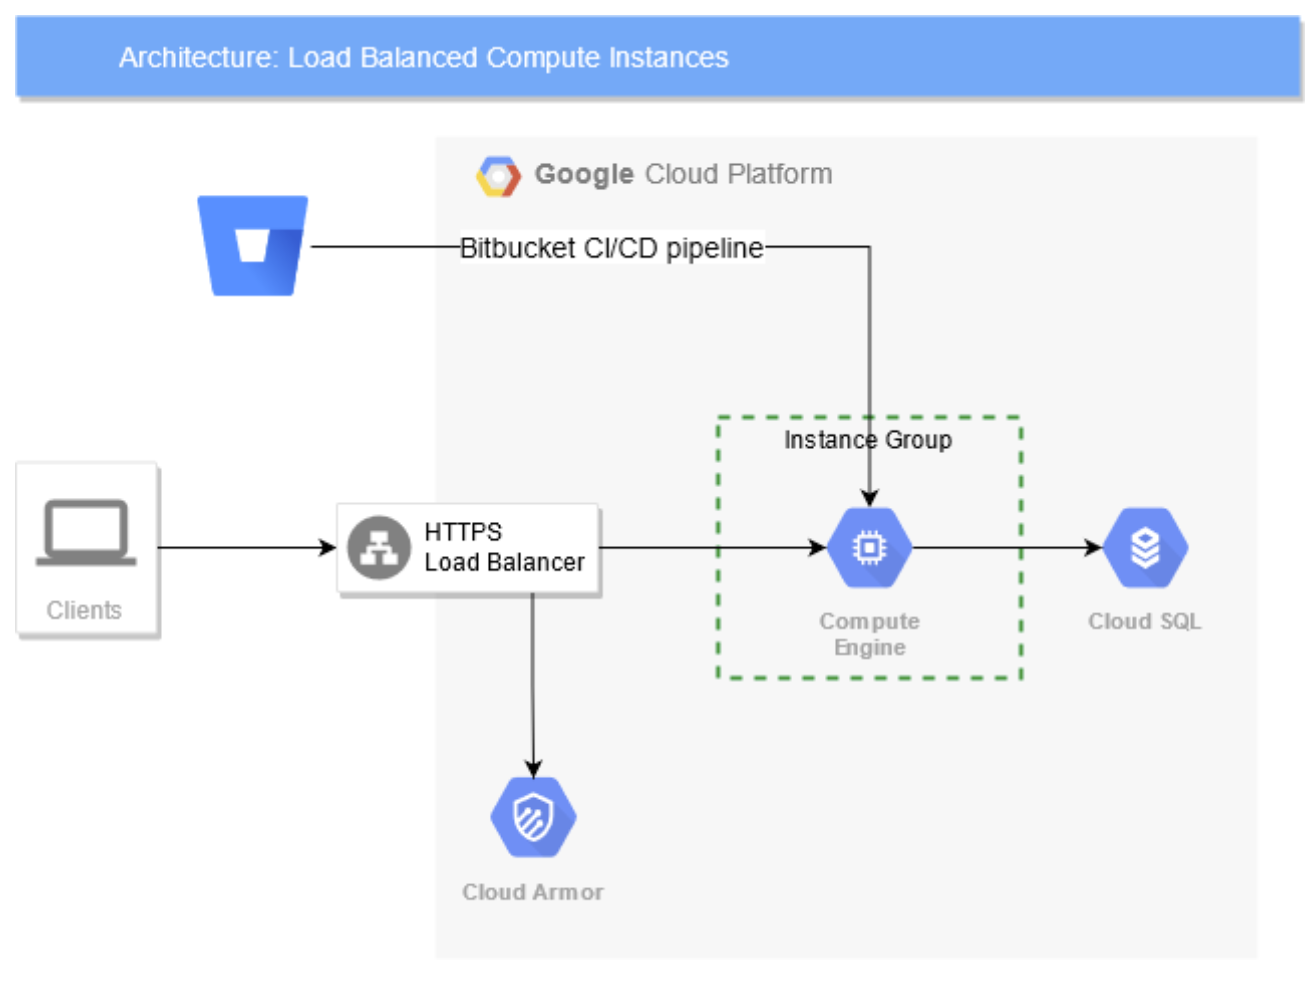The height and width of the screenshot is (986, 1316).
Task: Click the 'Cloud SQL' caption
Action: (x=1145, y=621)
